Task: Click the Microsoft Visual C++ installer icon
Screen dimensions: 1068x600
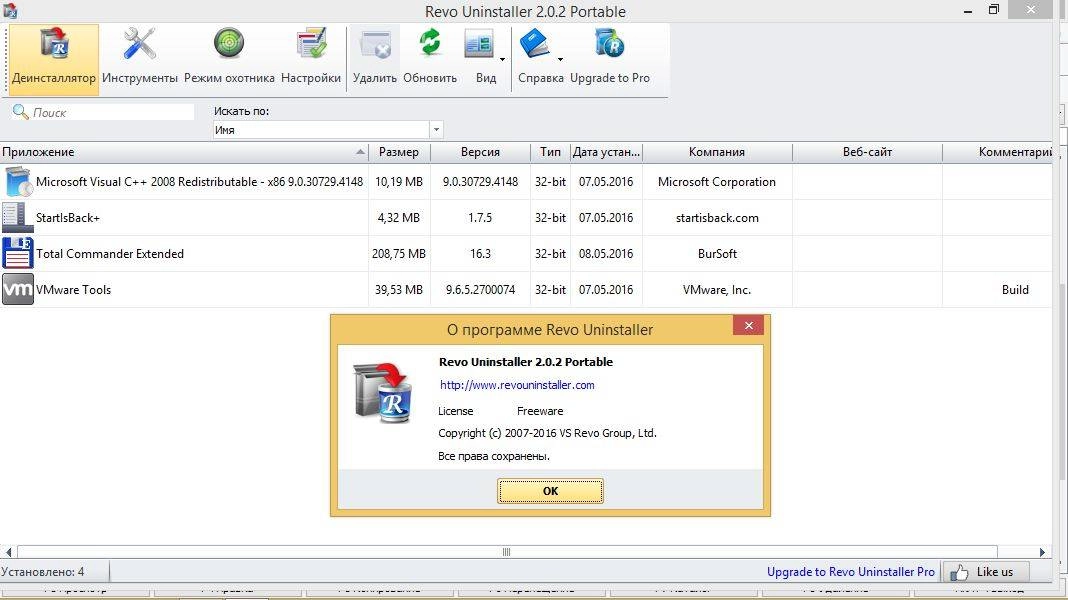Action: [x=18, y=182]
